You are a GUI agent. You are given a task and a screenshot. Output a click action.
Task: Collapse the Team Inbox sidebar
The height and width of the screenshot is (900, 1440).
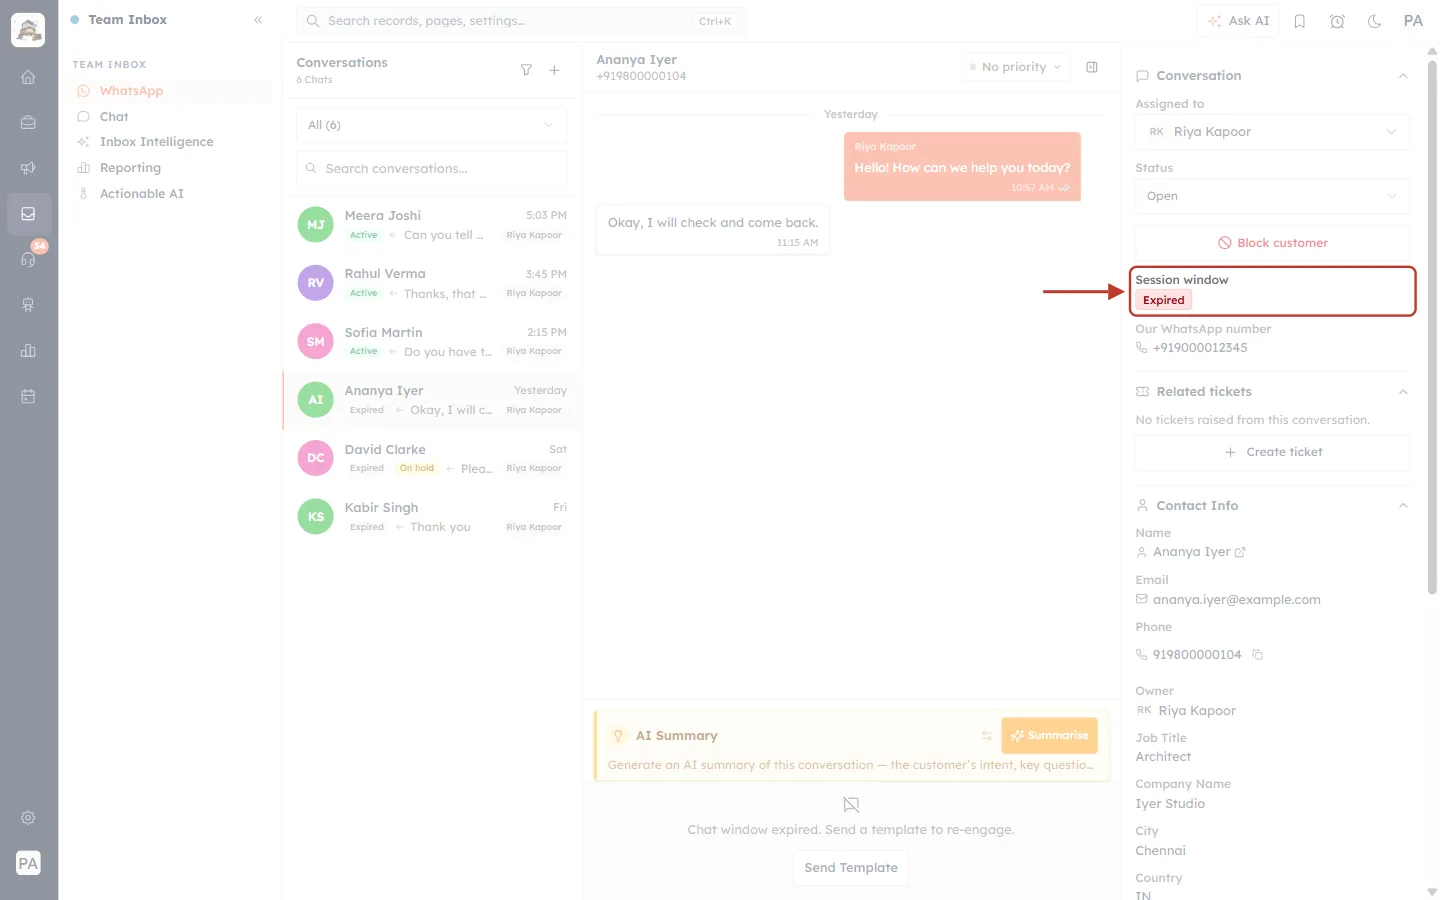click(258, 20)
